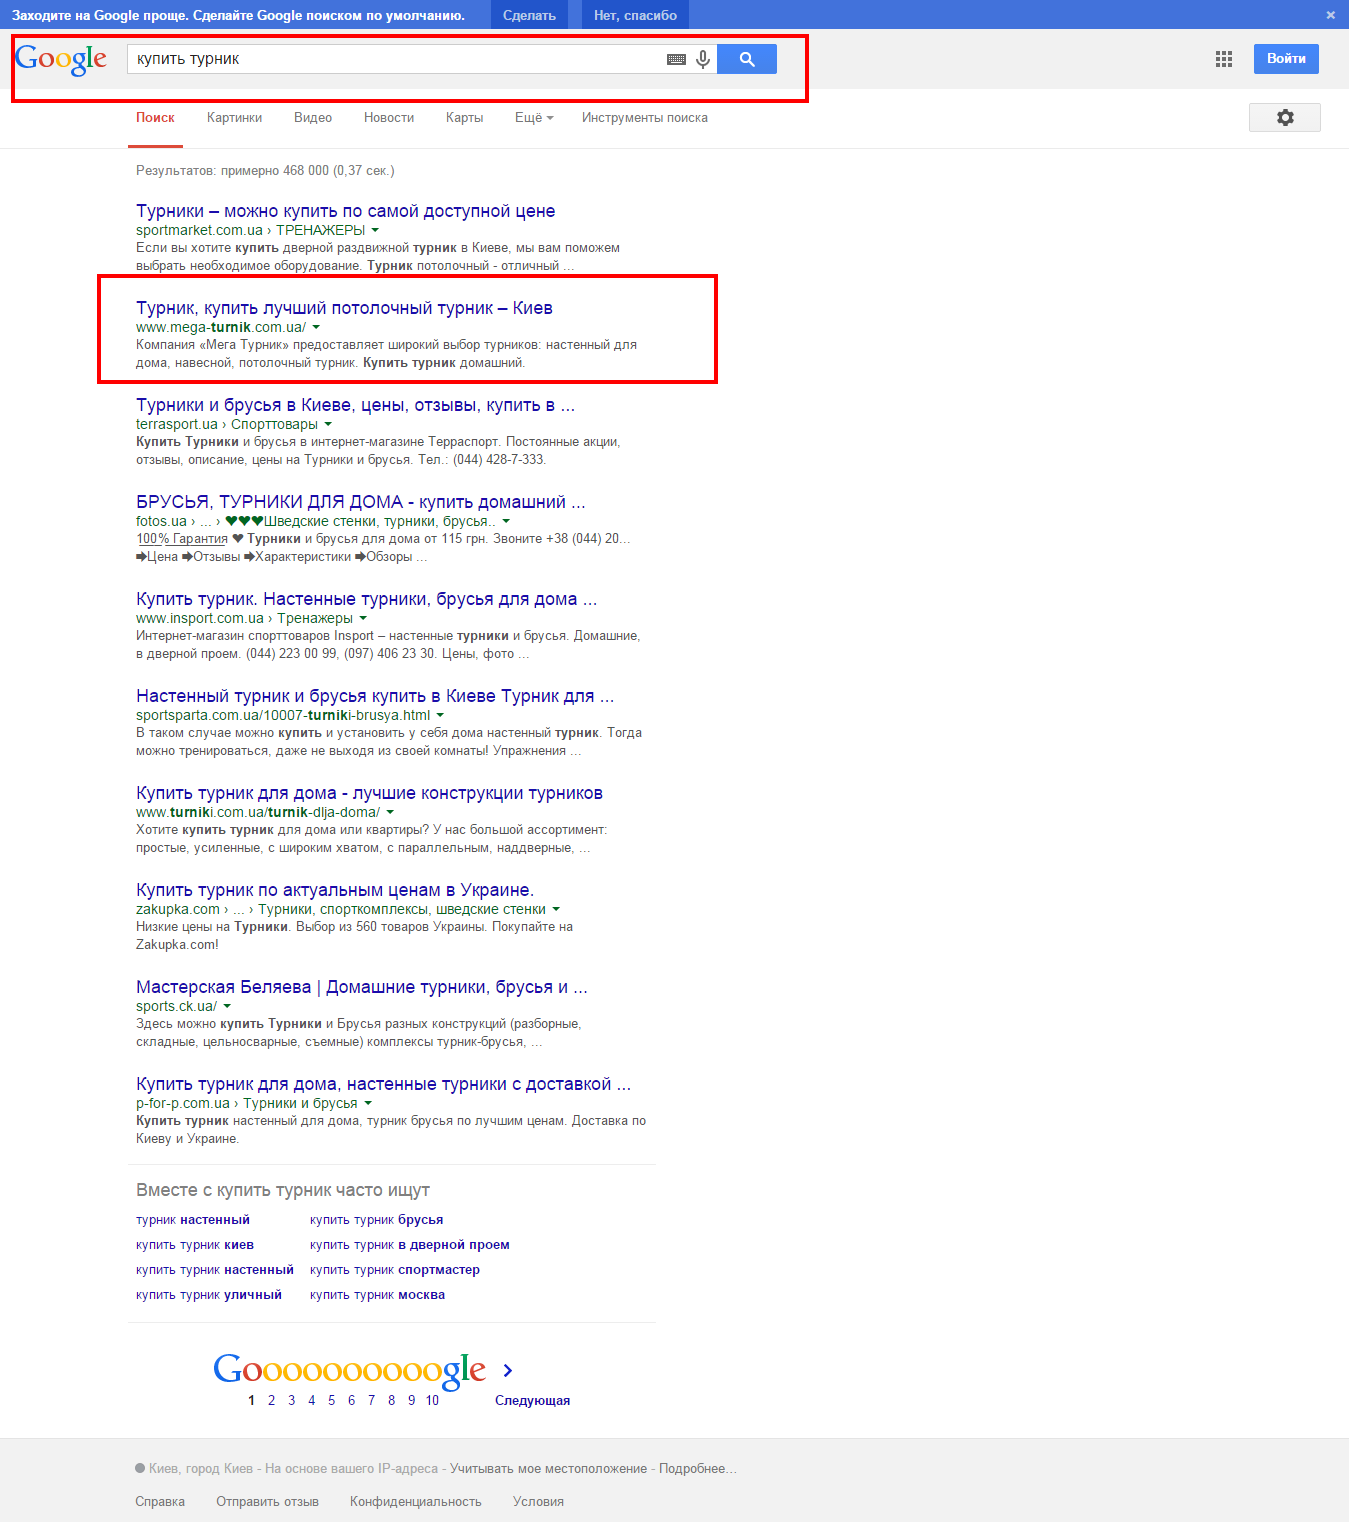The image size is (1349, 1522).
Task: Expand dropdown arrow on zakupka.com result
Action: coord(556,909)
